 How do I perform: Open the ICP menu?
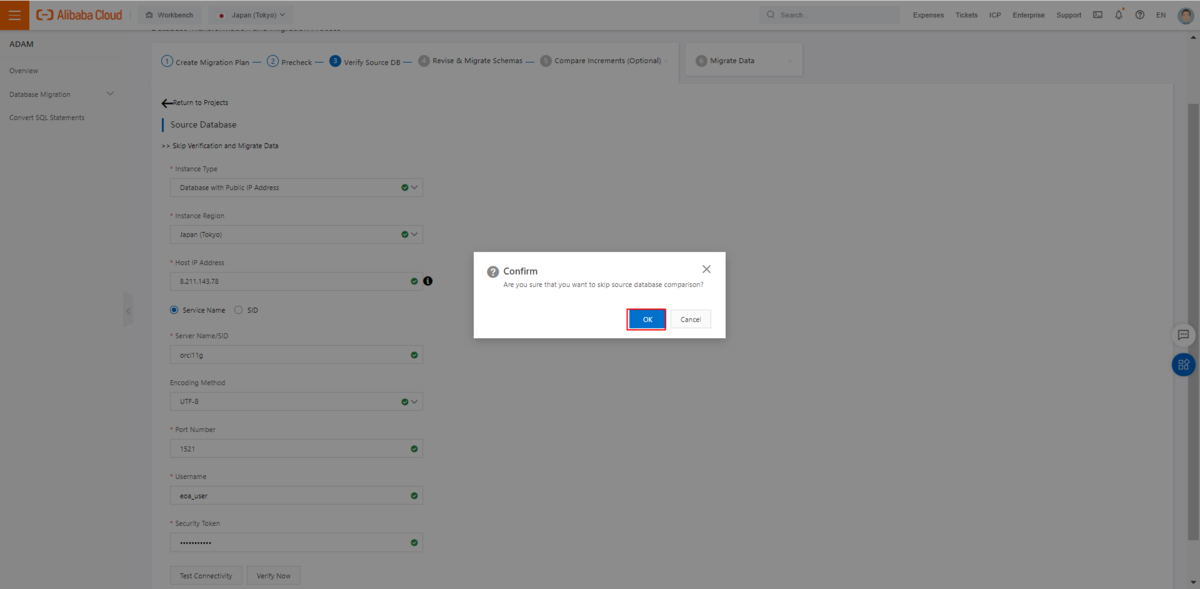[995, 15]
